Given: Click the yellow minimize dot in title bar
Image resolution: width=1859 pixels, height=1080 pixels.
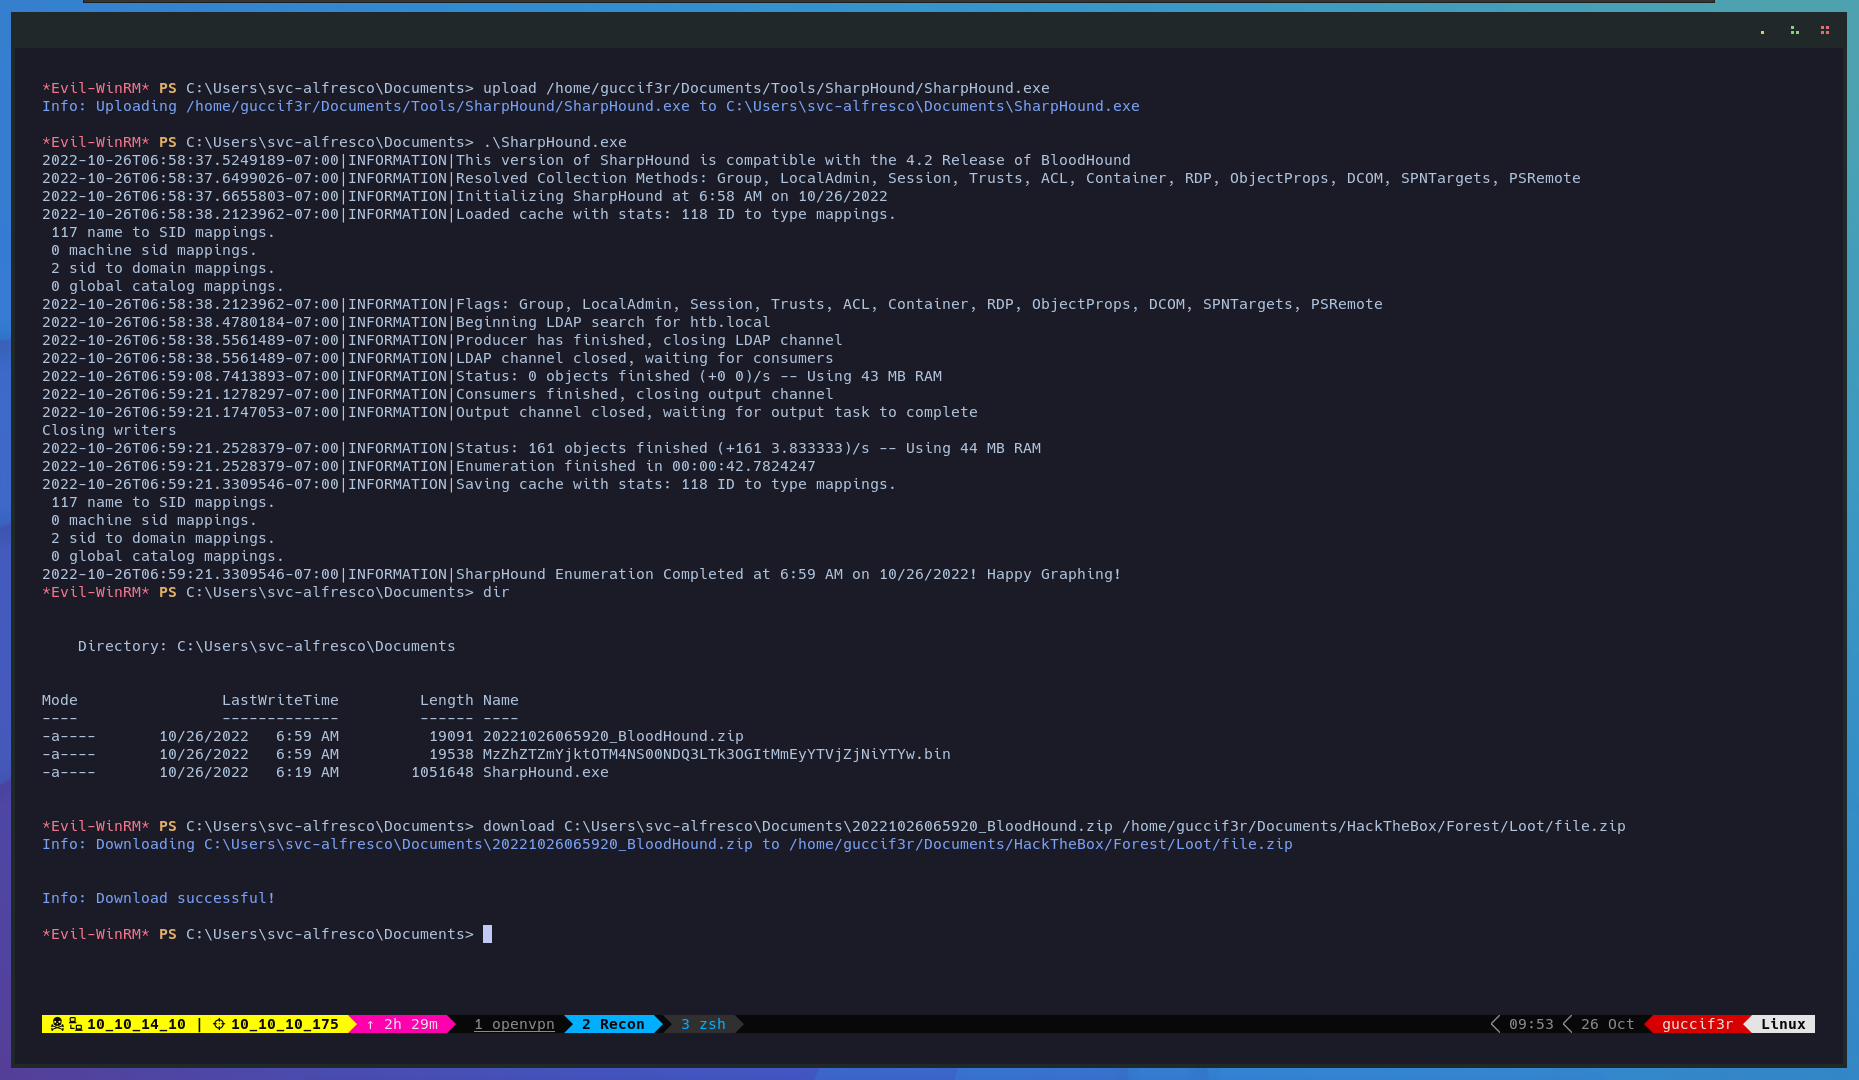Looking at the screenshot, I should 1762,32.
